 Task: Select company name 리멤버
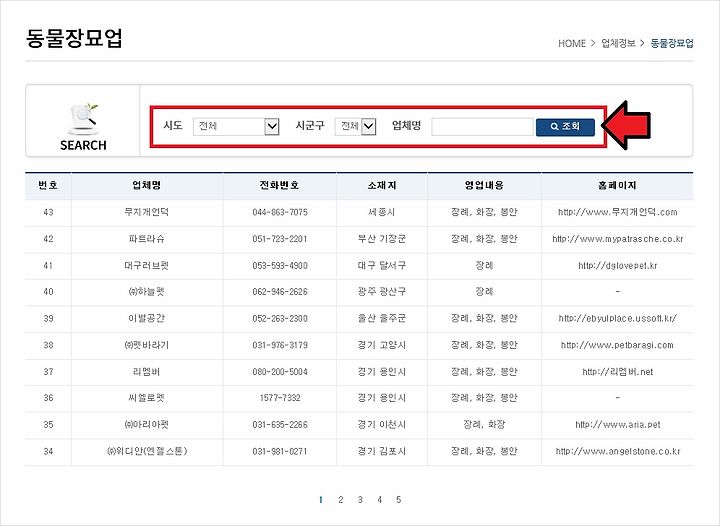[146, 371]
